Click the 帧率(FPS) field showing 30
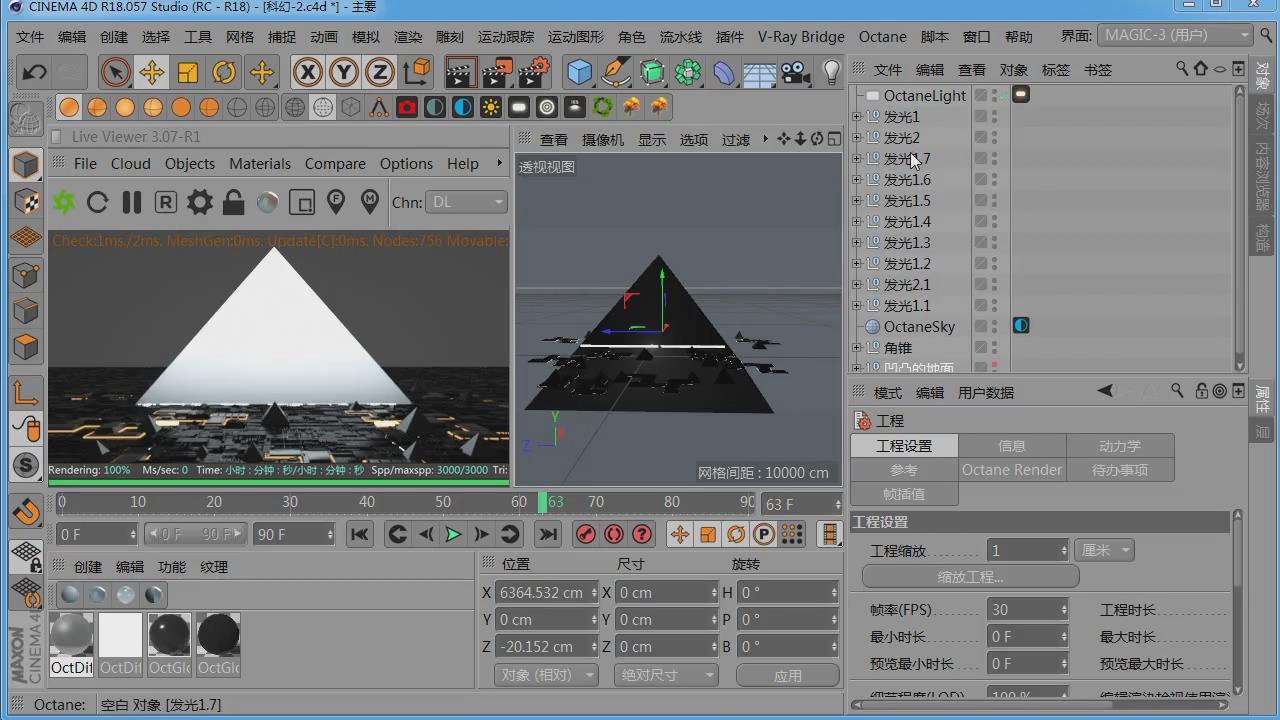This screenshot has width=1280, height=720. [1029, 610]
